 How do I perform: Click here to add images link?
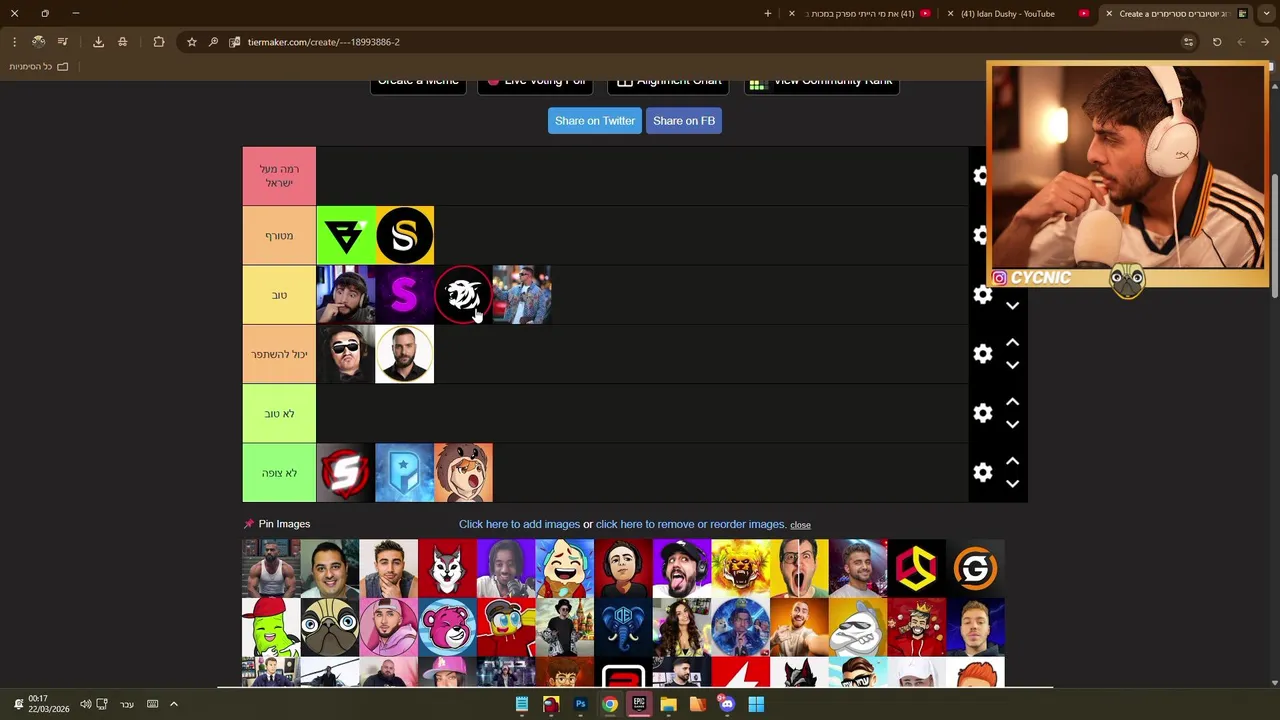click(x=519, y=524)
